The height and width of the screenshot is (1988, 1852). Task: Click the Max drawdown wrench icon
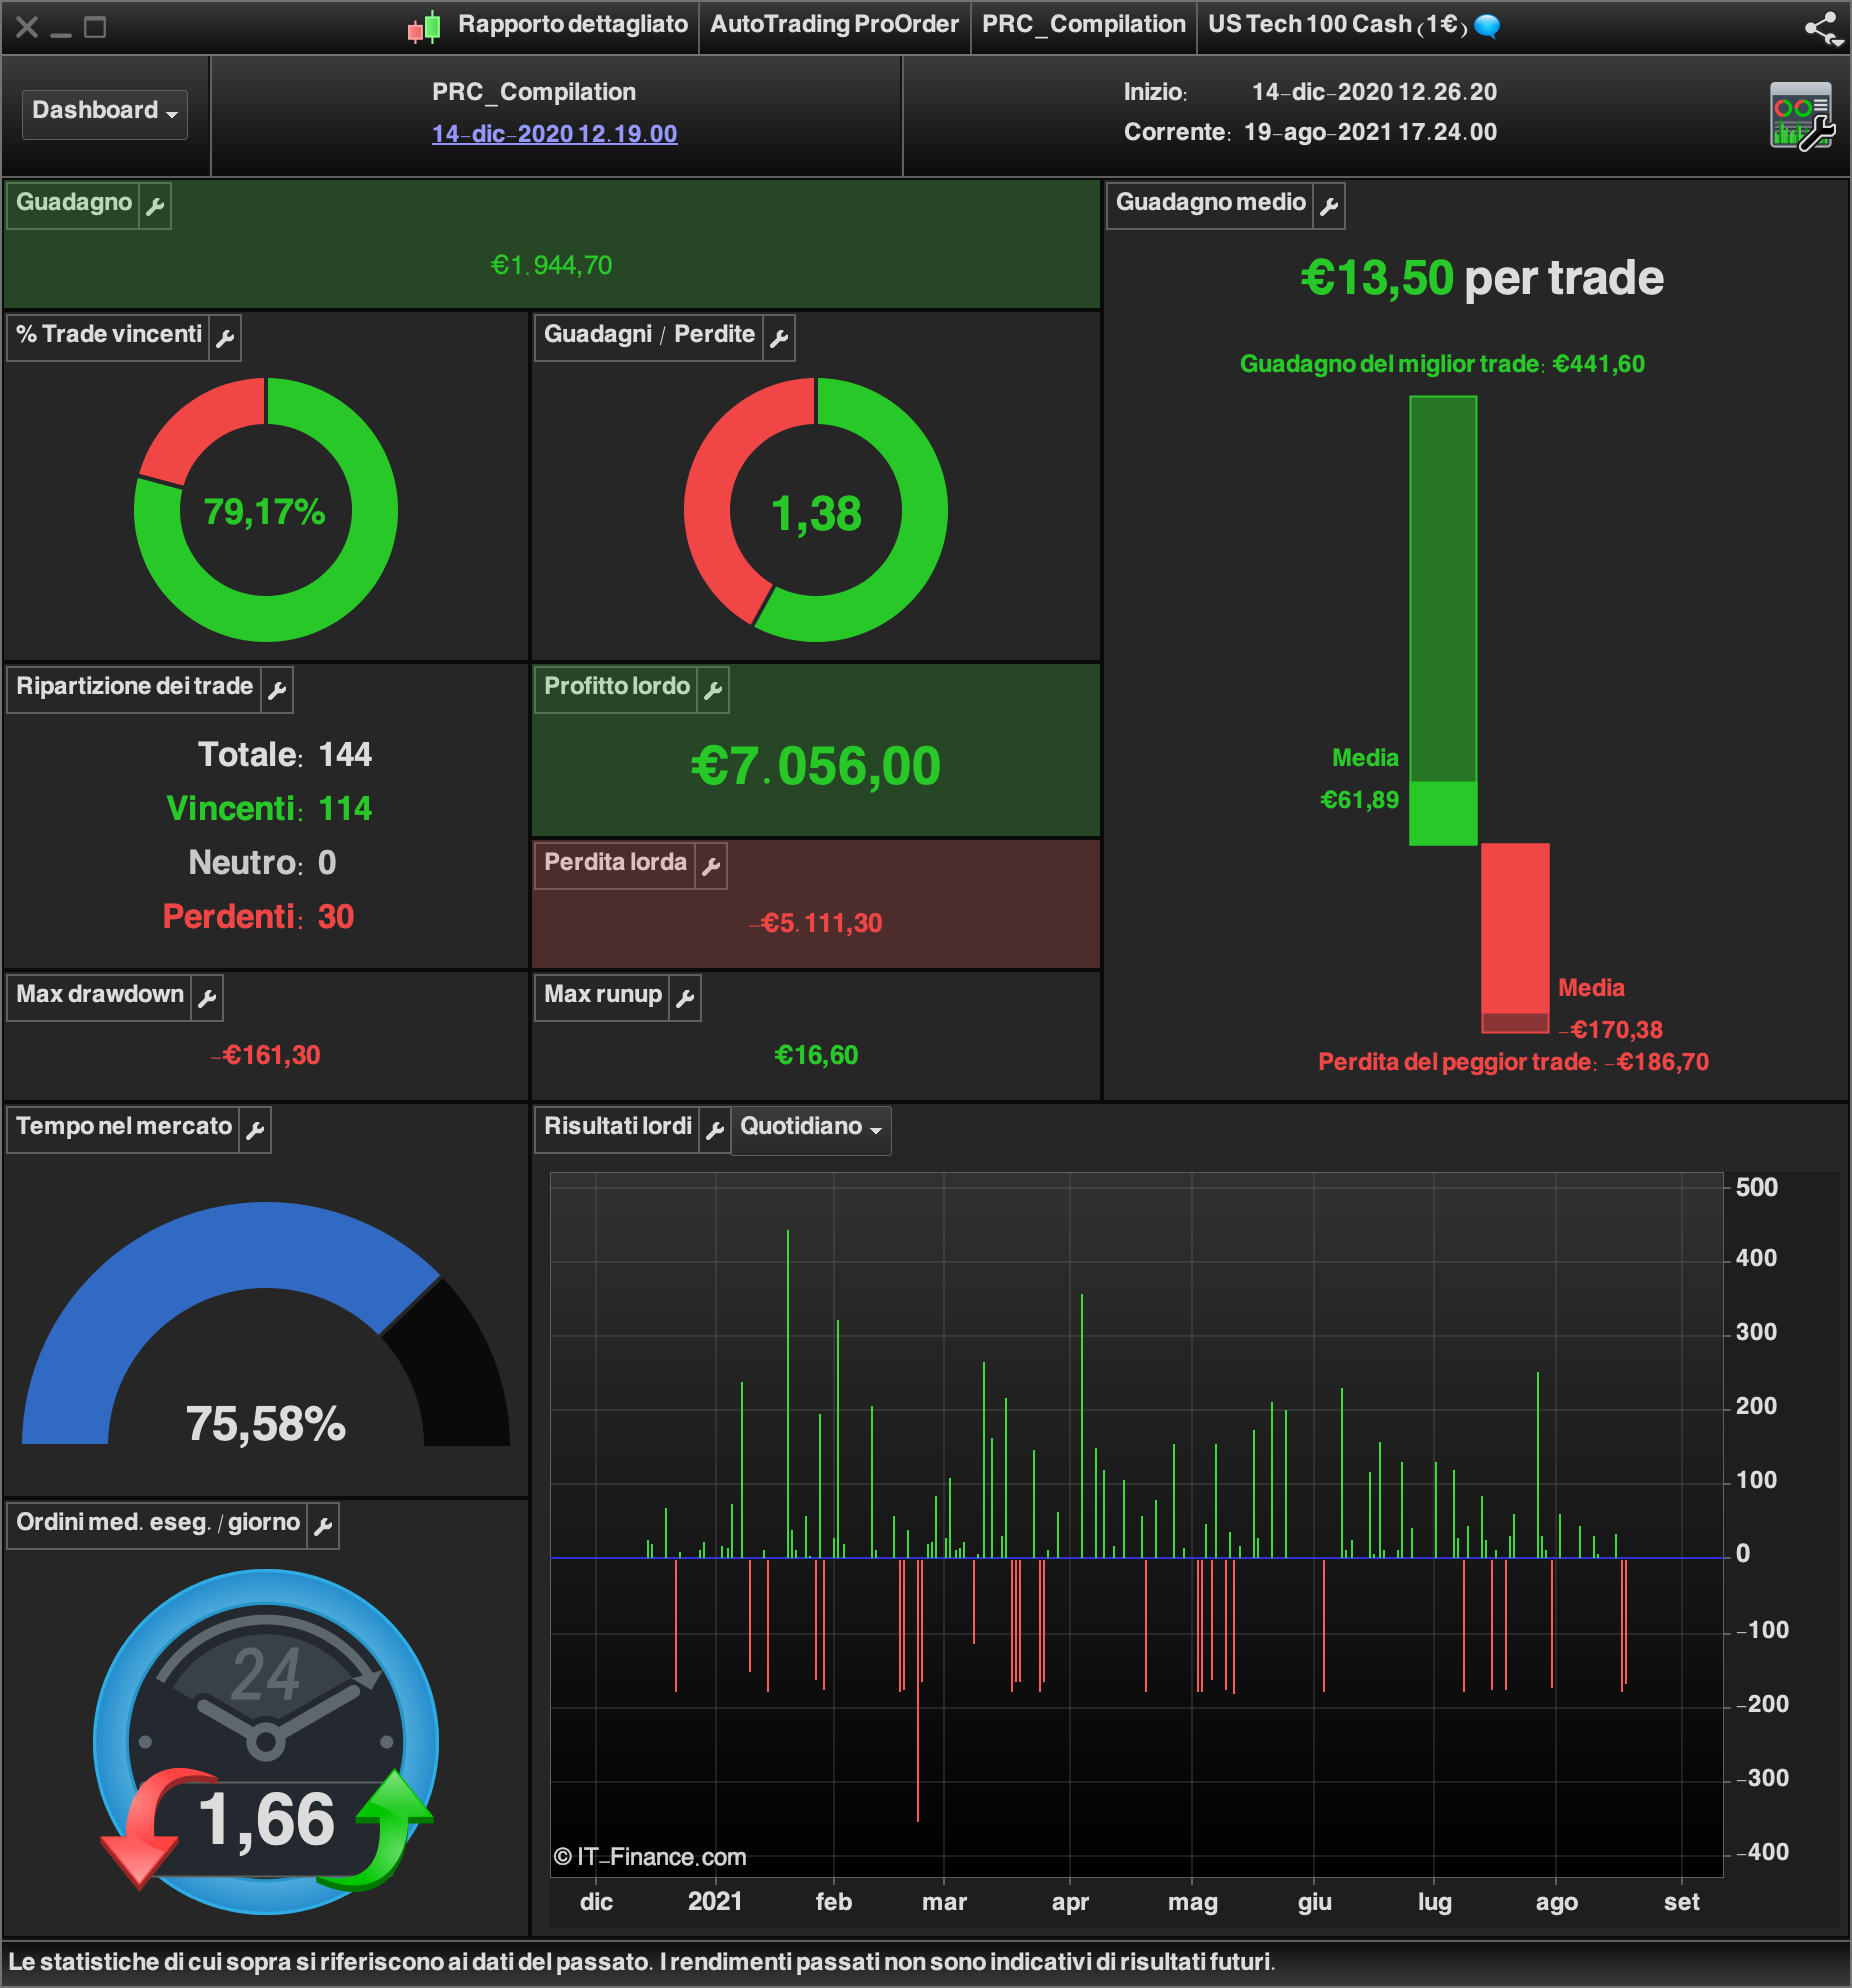pos(207,998)
